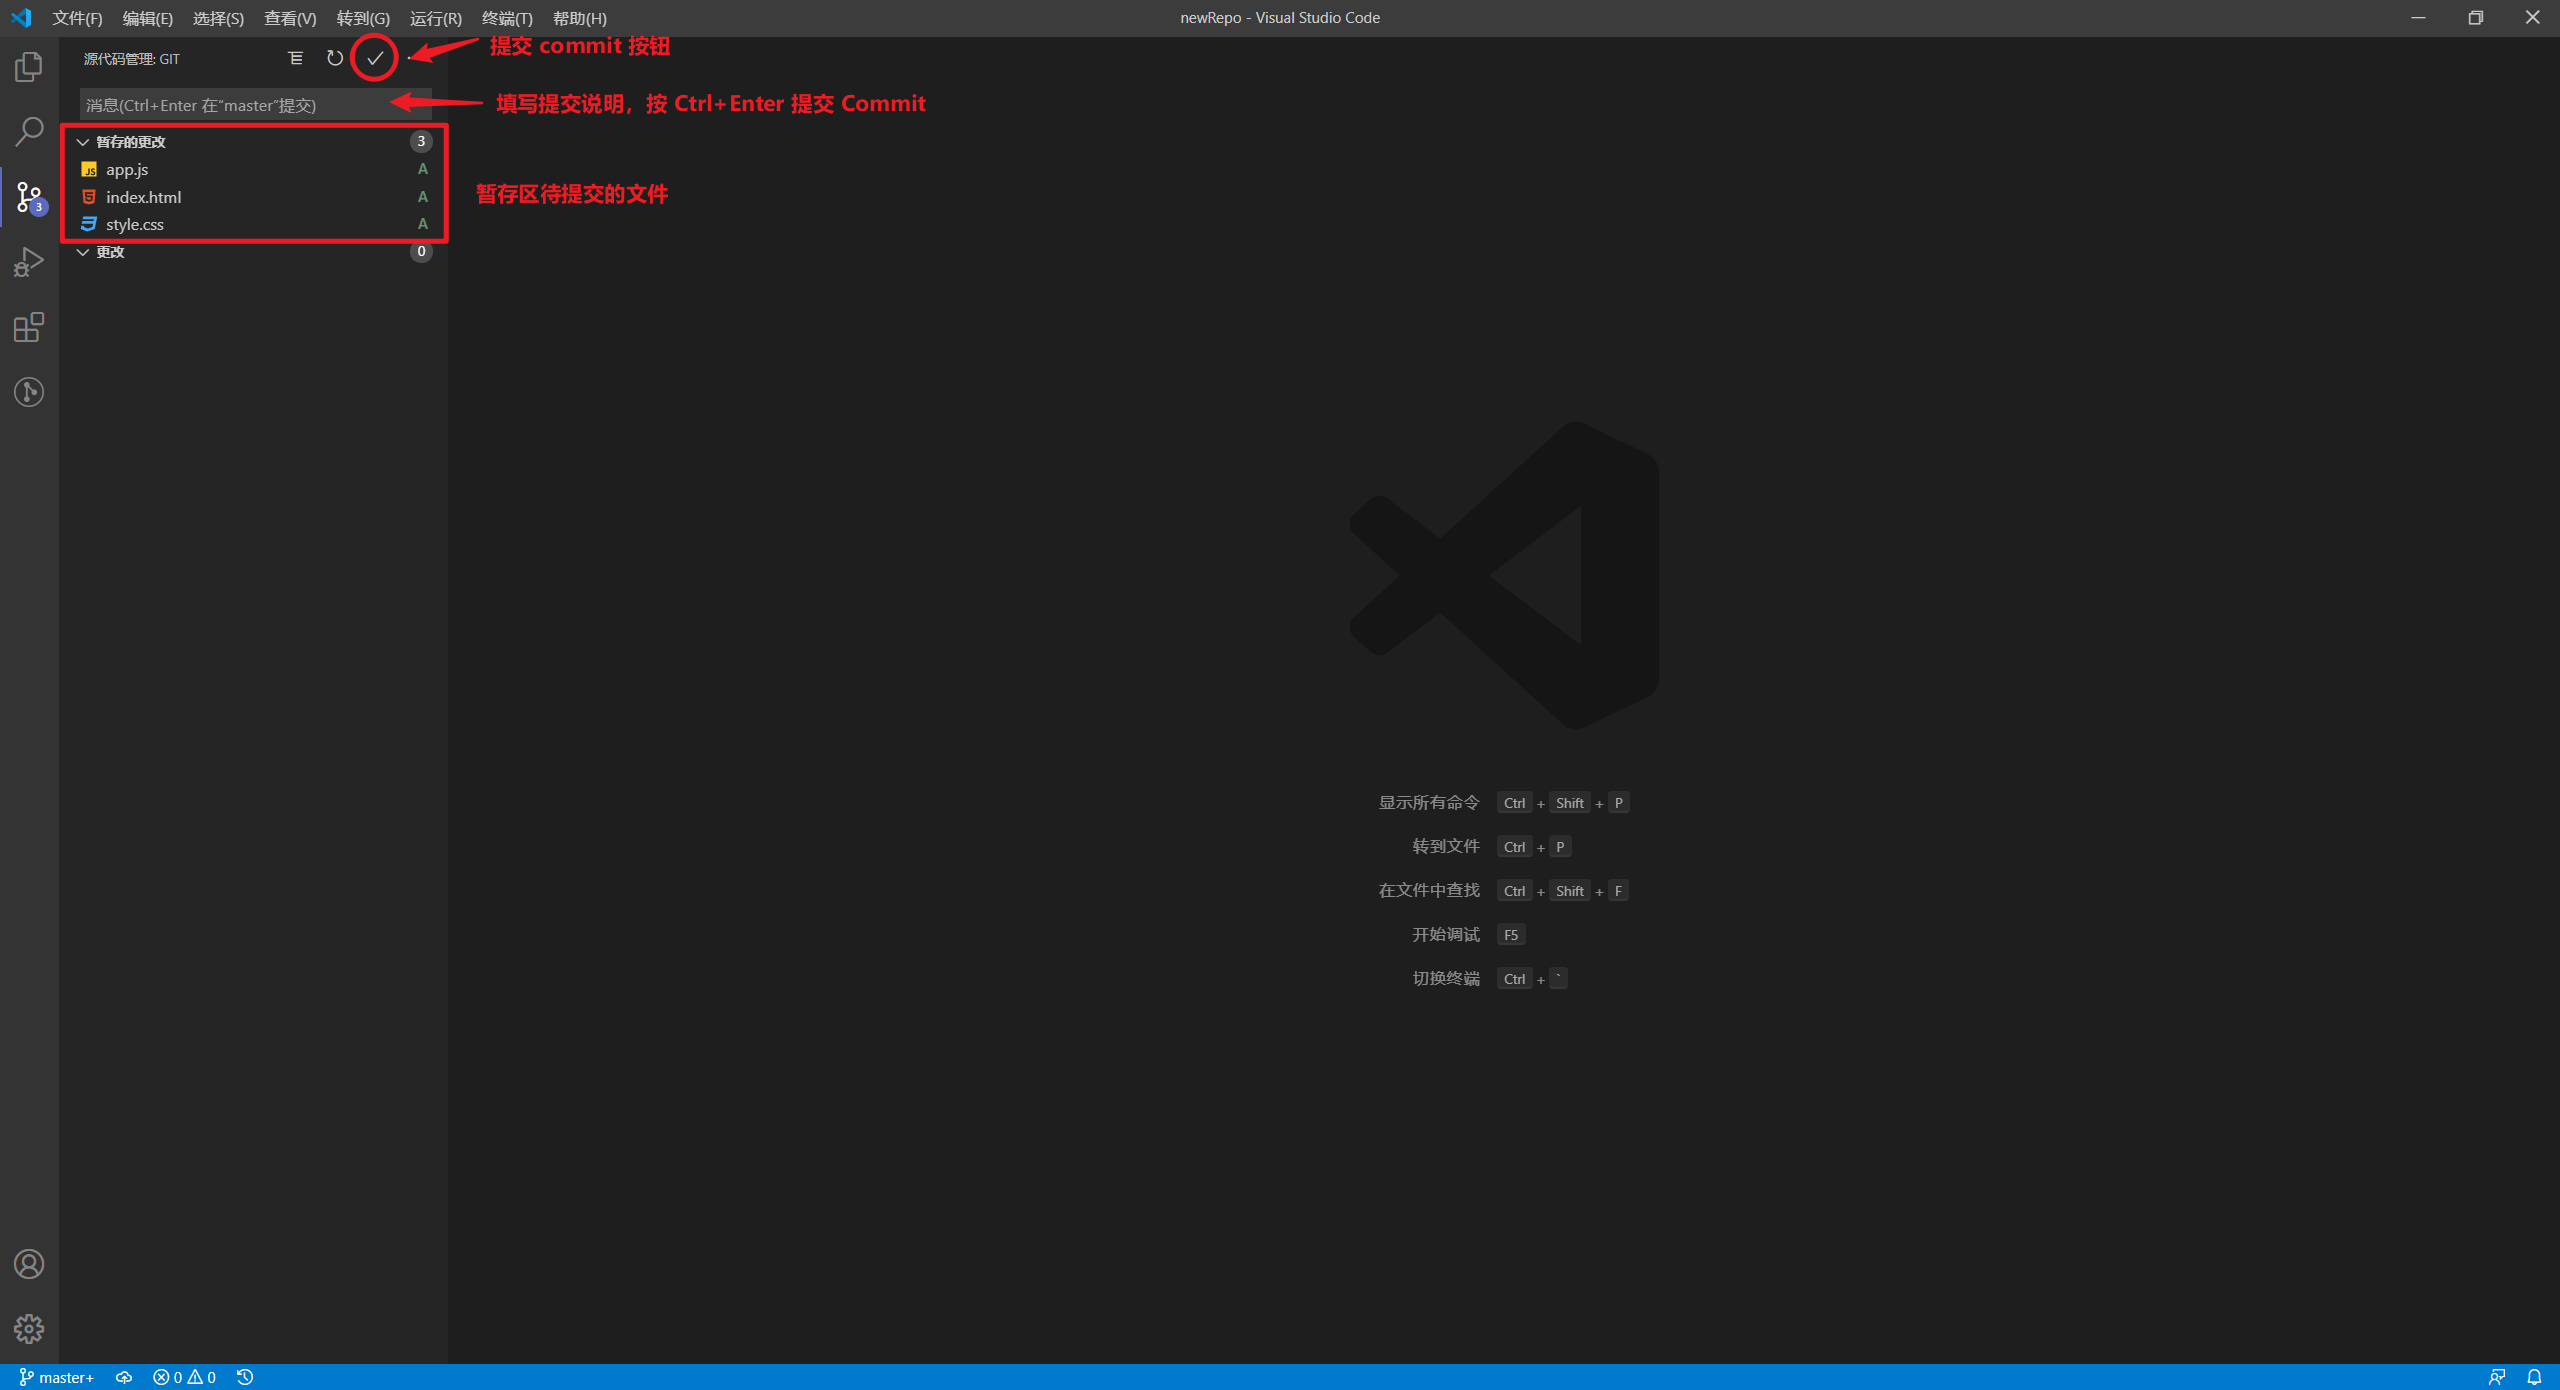2560x1390 pixels.
Task: Open the 选择(S) menu
Action: pos(218,18)
